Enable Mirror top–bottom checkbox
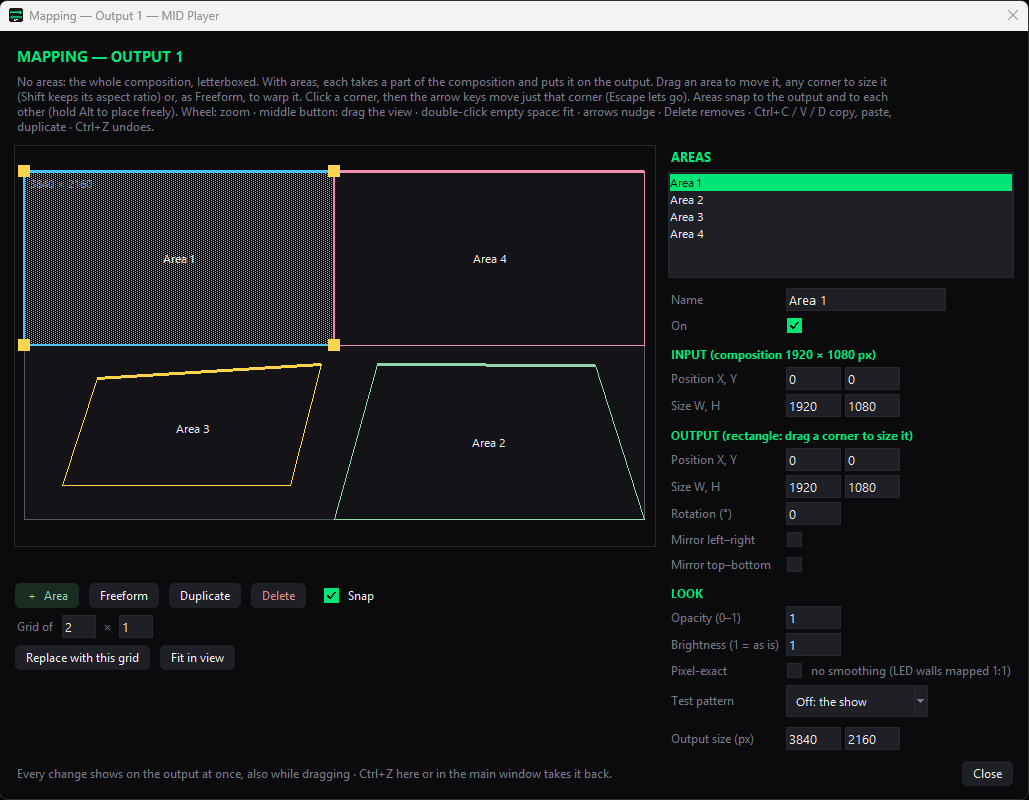This screenshot has height=800, width=1029. (794, 564)
